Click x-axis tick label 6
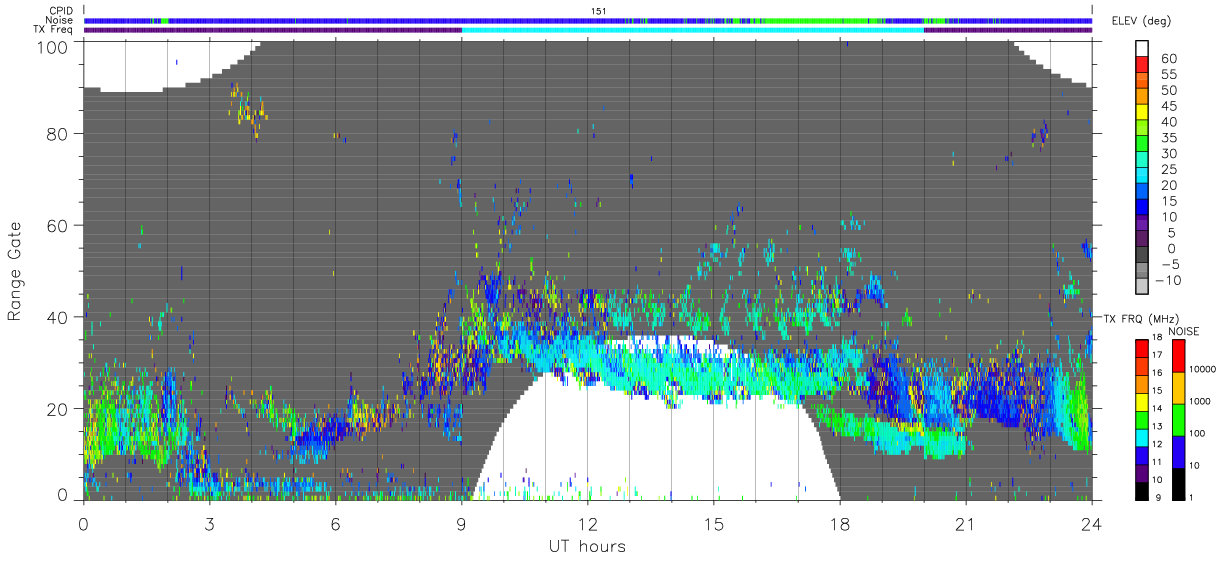The height and width of the screenshot is (567, 1228). coord(335,524)
